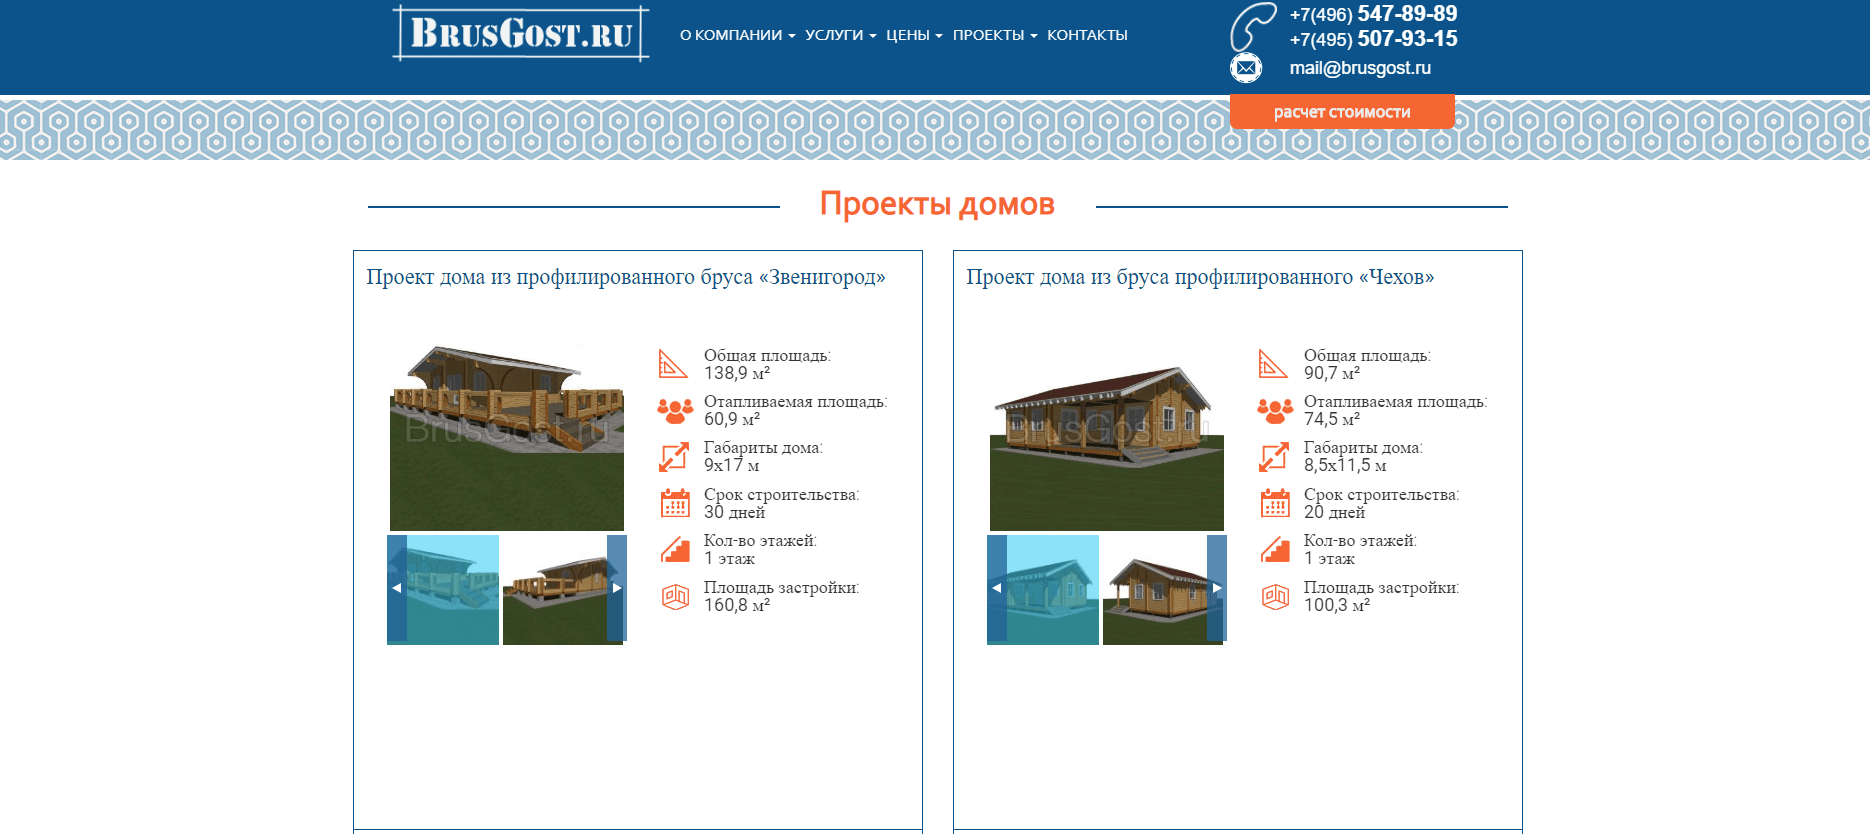Click the 74,5 м² heated area value
This screenshot has width=1870, height=834.
pyautogui.click(x=1332, y=420)
